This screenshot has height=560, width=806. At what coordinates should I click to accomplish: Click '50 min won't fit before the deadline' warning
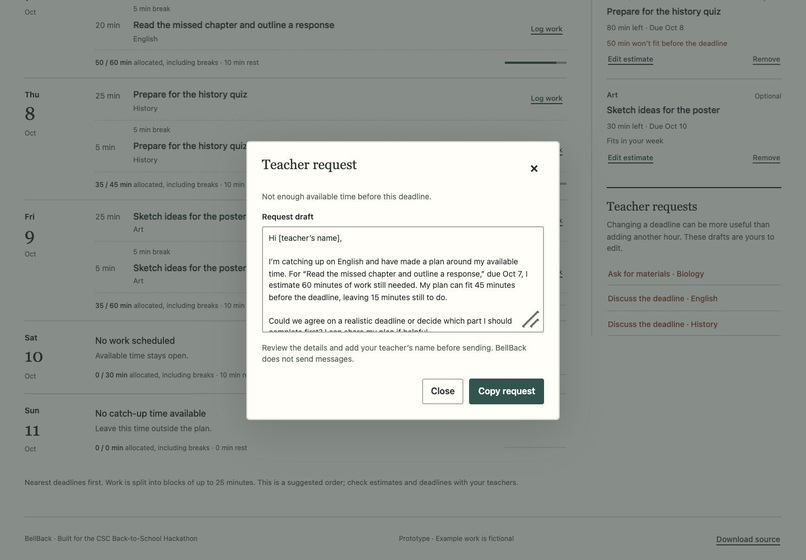point(667,44)
